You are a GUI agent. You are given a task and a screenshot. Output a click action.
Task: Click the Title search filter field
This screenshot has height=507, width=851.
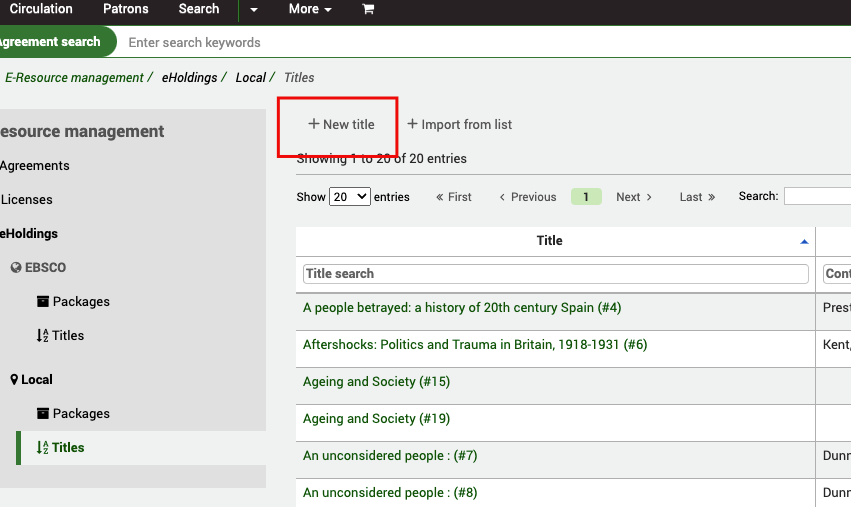click(555, 274)
